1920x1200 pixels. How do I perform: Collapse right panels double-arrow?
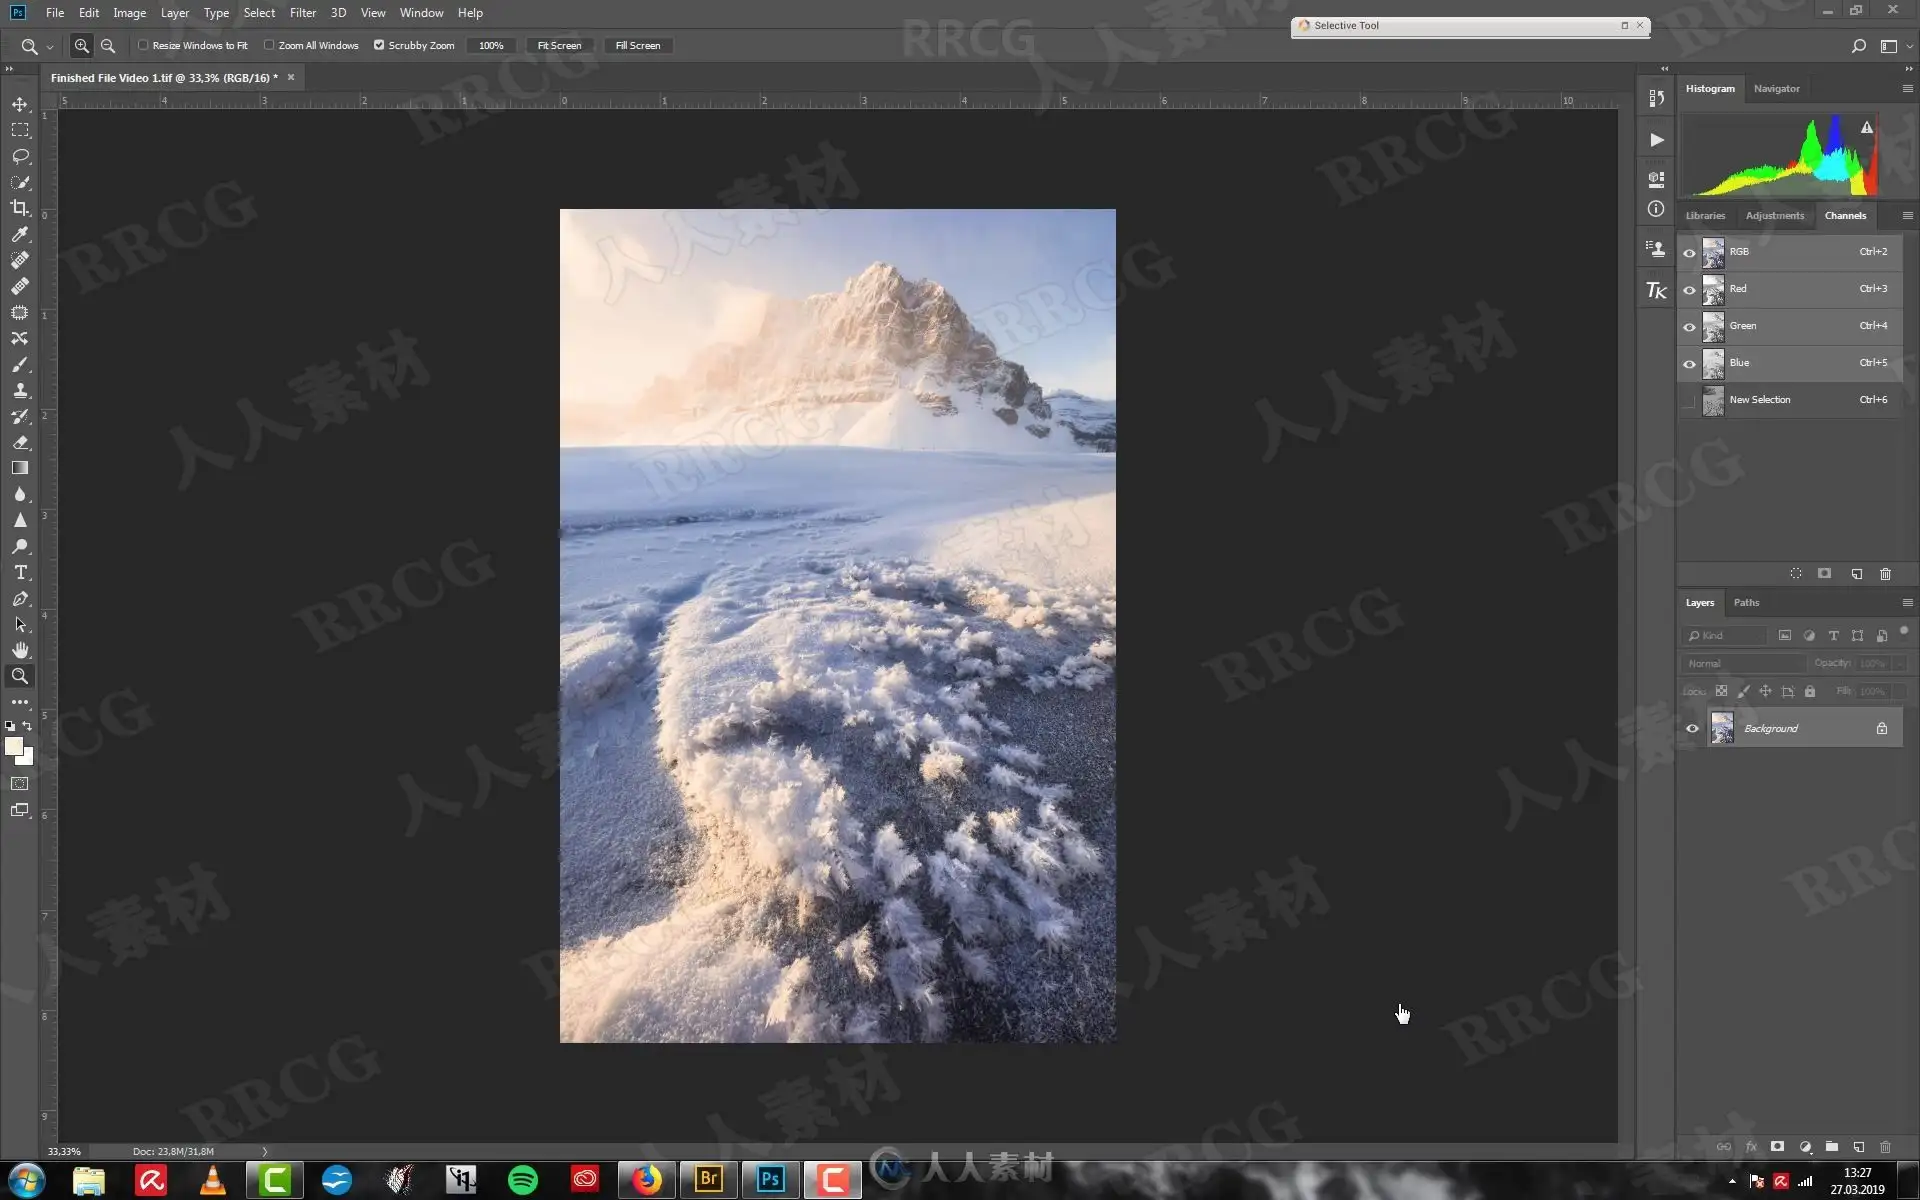pyautogui.click(x=1908, y=69)
